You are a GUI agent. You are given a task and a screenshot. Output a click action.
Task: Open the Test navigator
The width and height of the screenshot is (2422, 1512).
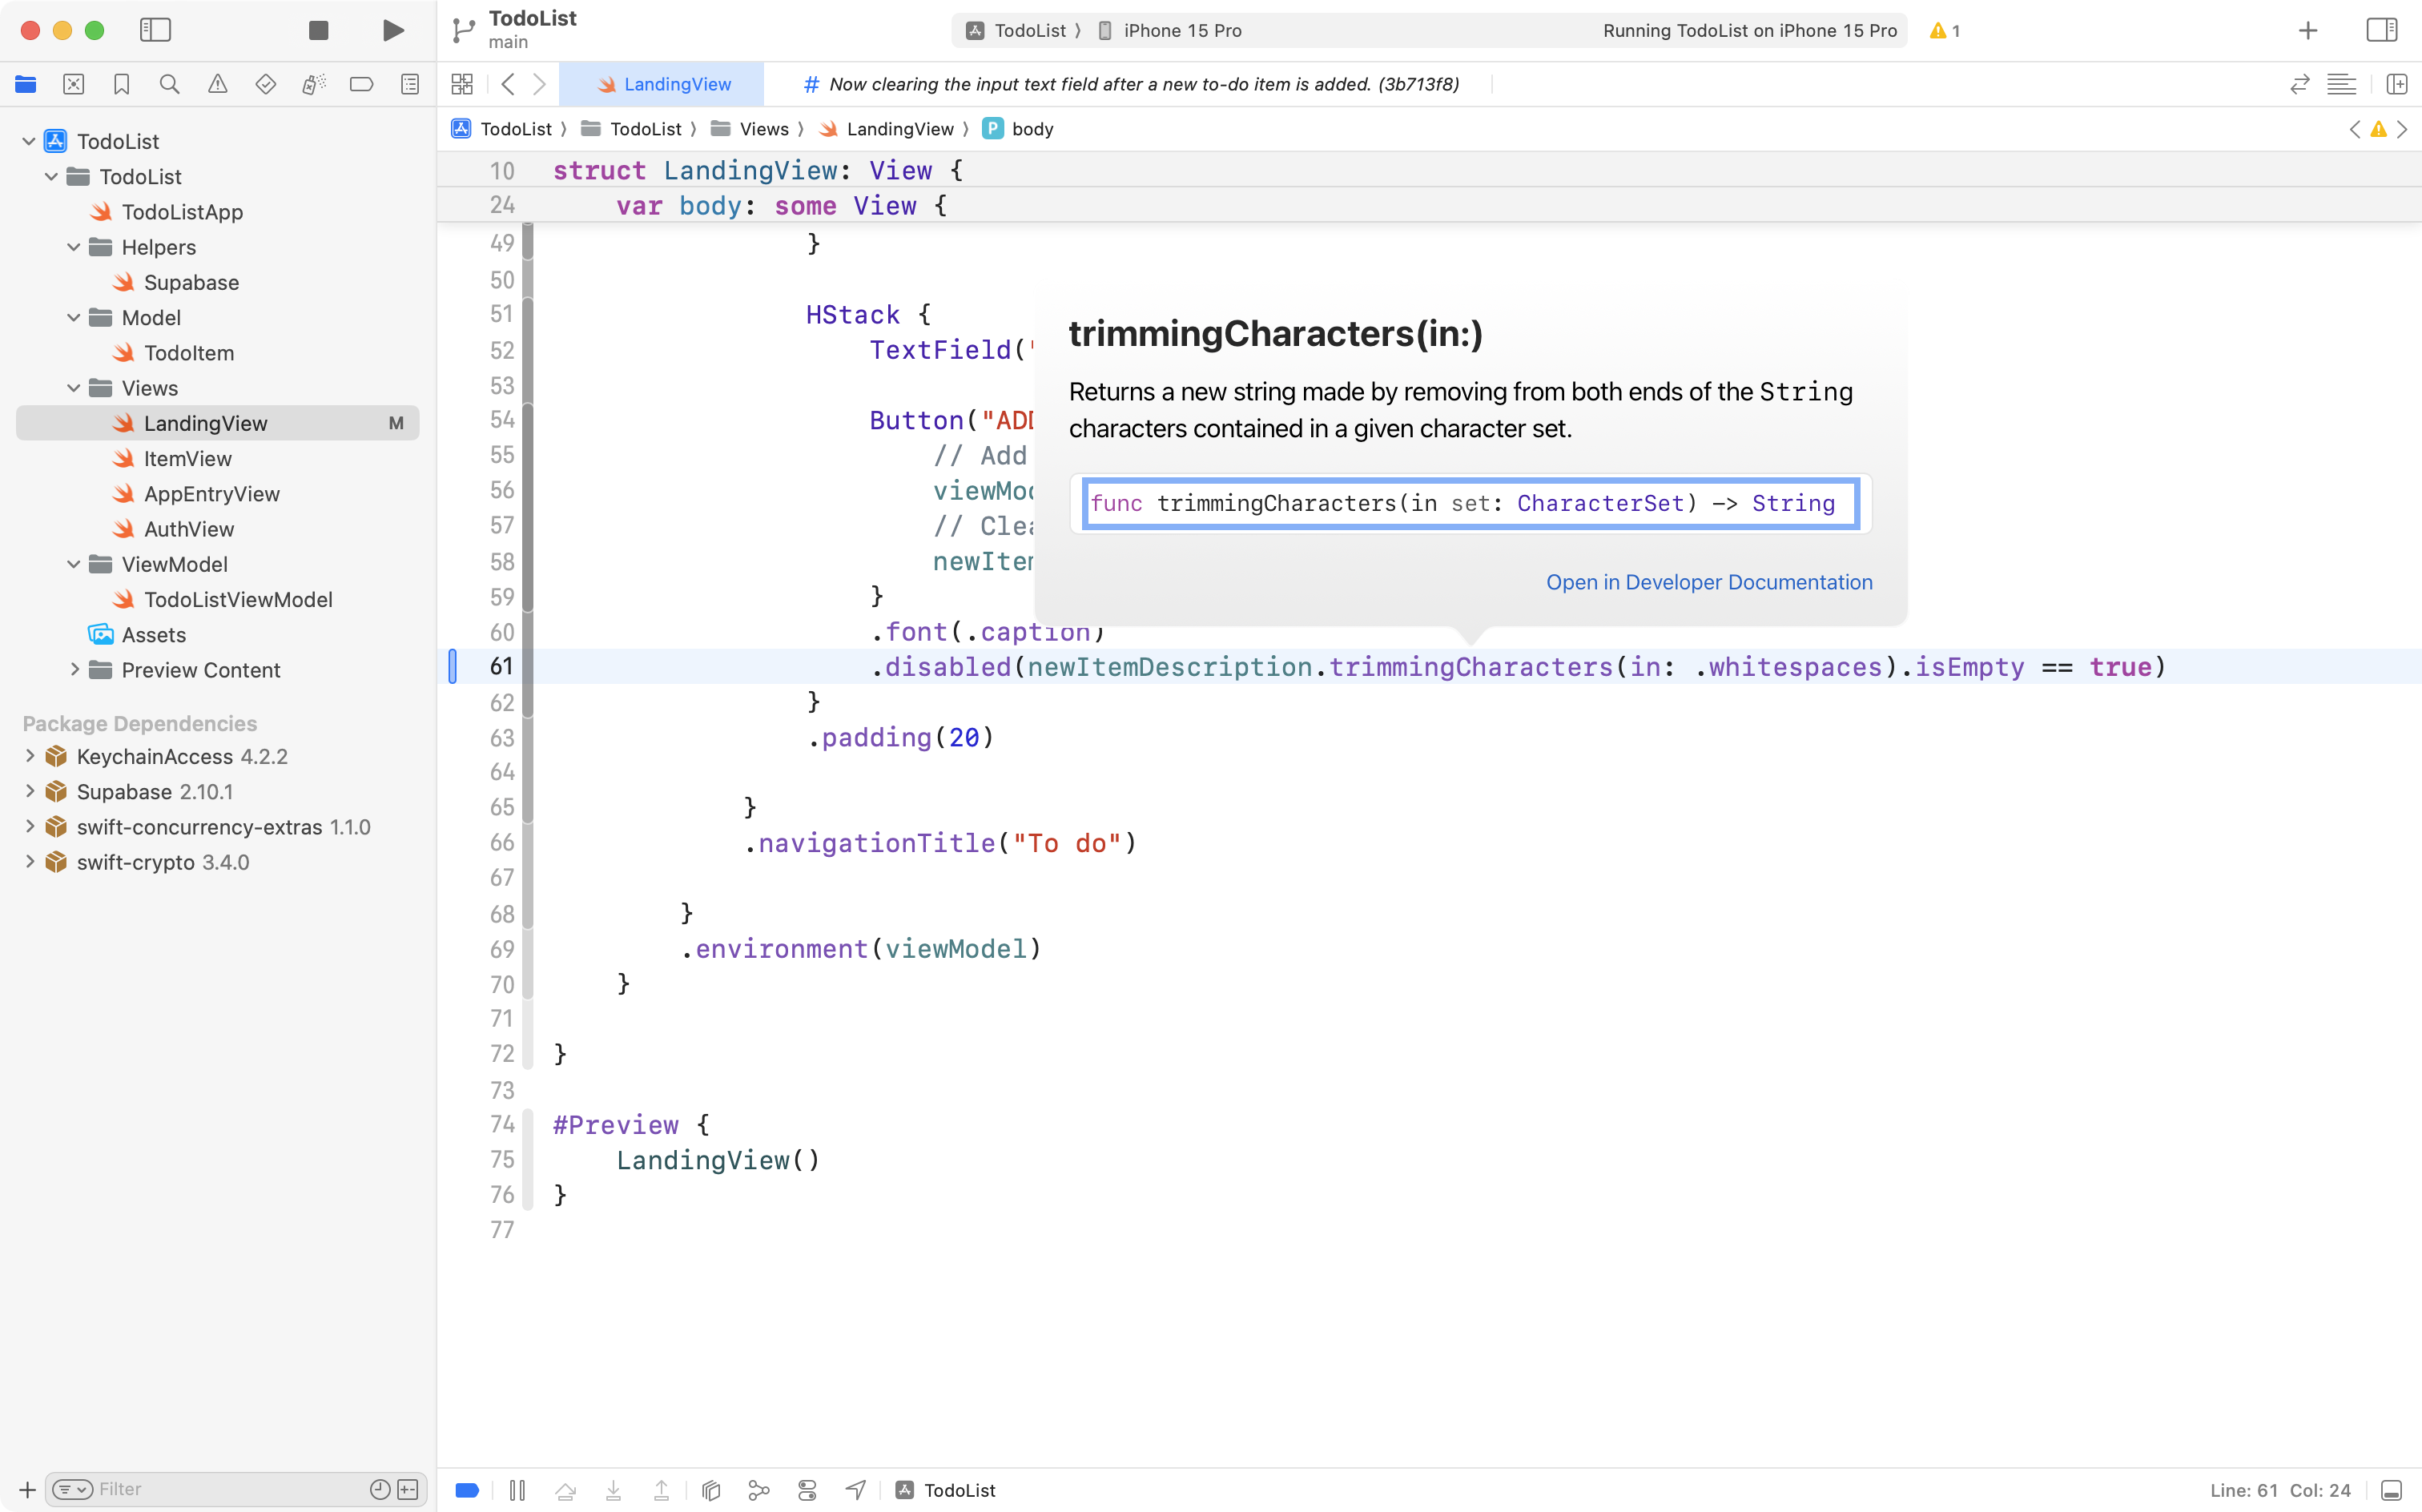[266, 84]
